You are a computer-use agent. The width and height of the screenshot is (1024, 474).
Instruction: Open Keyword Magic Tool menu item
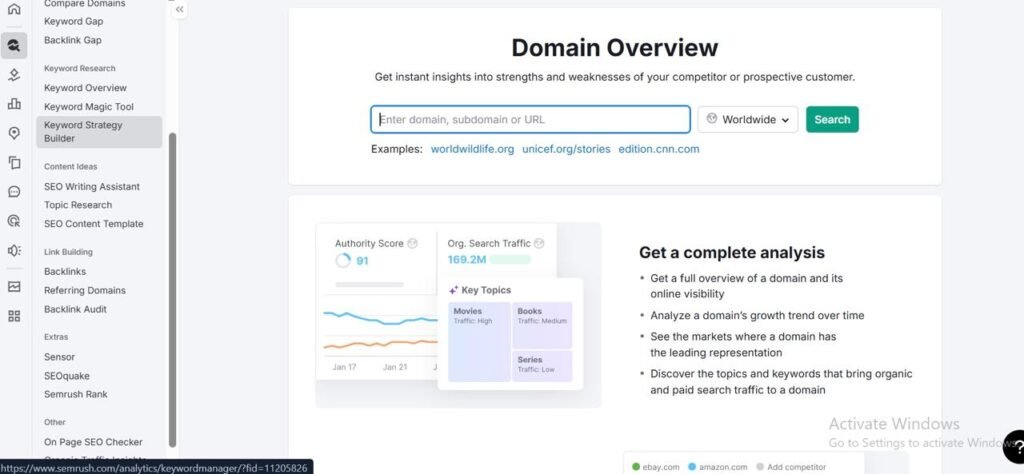[88, 107]
